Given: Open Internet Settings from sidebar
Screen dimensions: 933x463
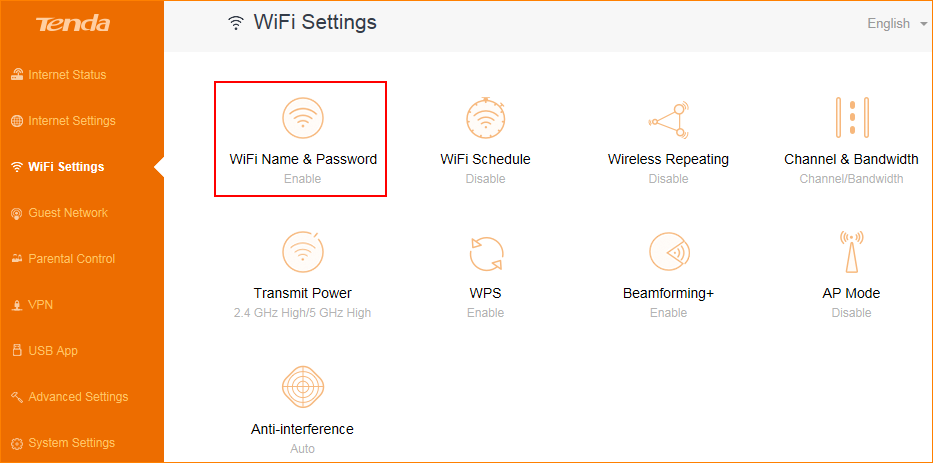Looking at the screenshot, I should (71, 121).
